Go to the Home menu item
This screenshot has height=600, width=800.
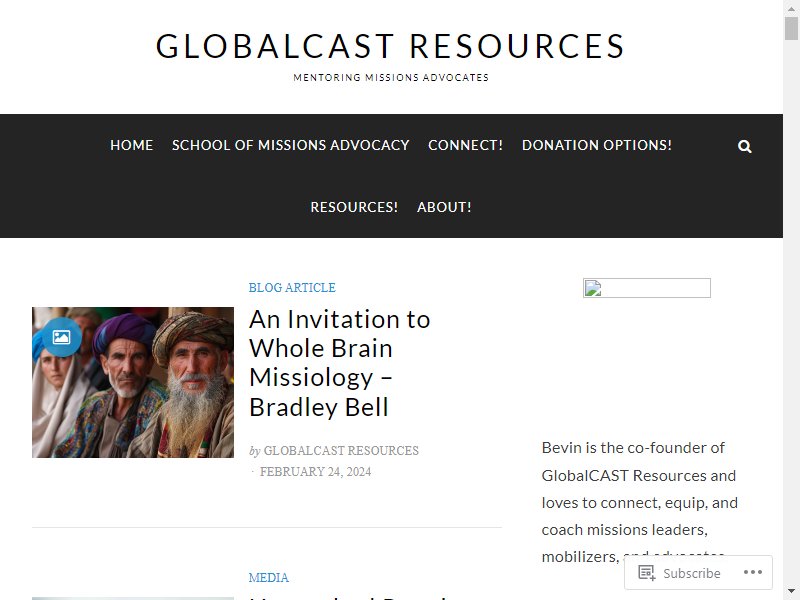[132, 145]
